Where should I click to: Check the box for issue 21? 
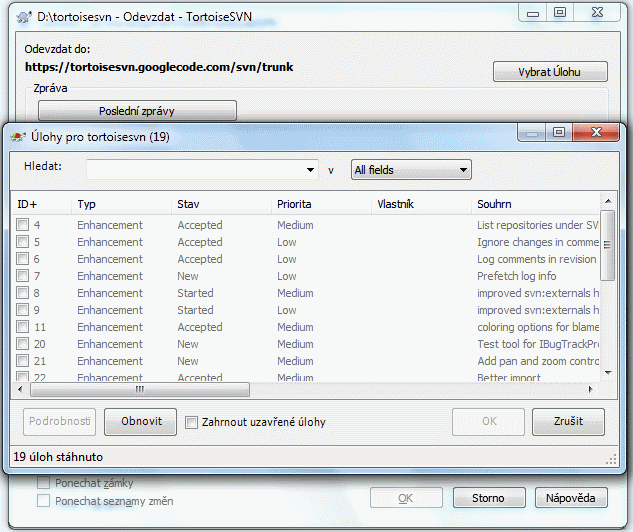pos(23,360)
